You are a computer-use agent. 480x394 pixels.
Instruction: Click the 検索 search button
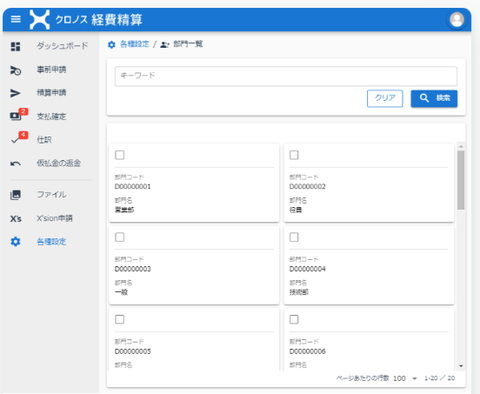(434, 98)
